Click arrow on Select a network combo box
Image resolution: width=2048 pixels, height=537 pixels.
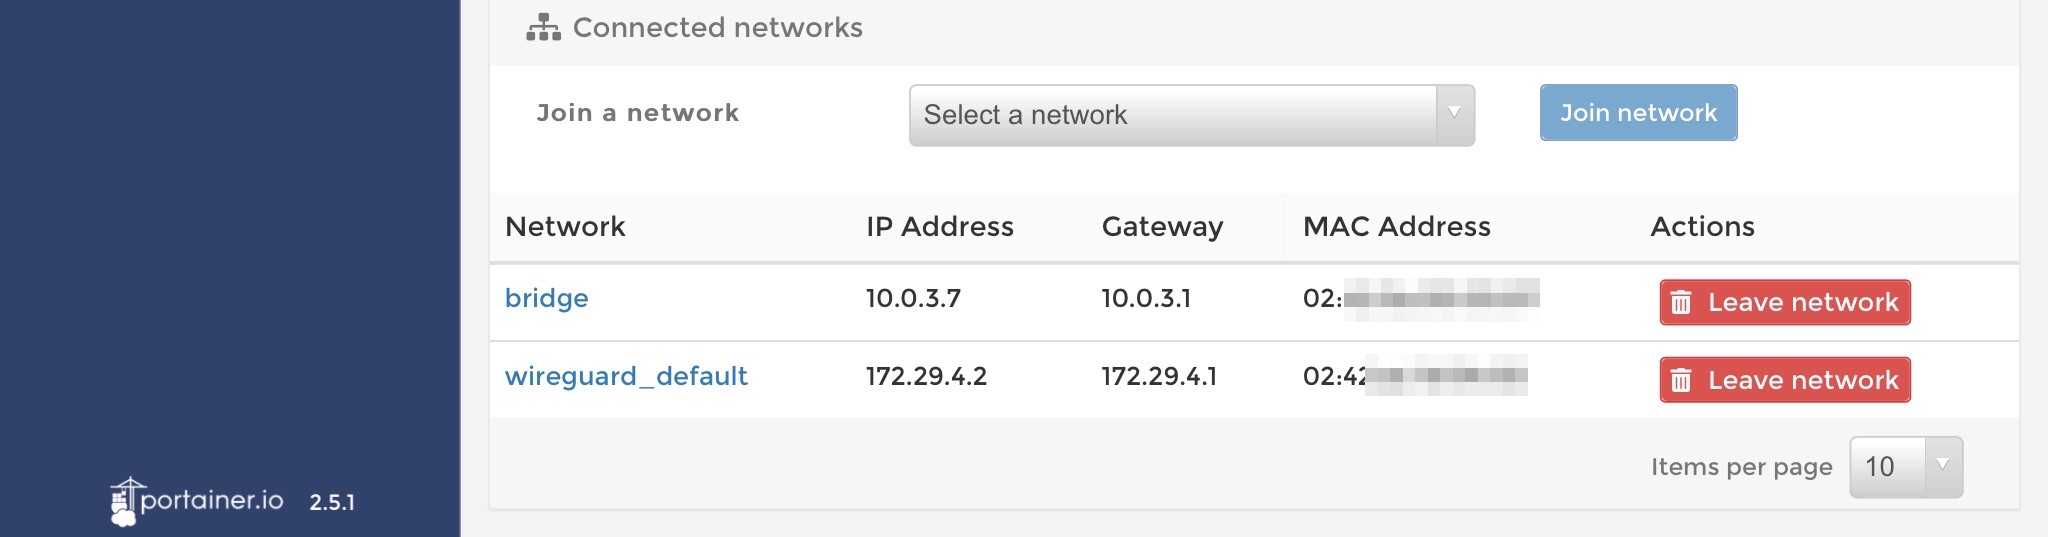pyautogui.click(x=1455, y=114)
